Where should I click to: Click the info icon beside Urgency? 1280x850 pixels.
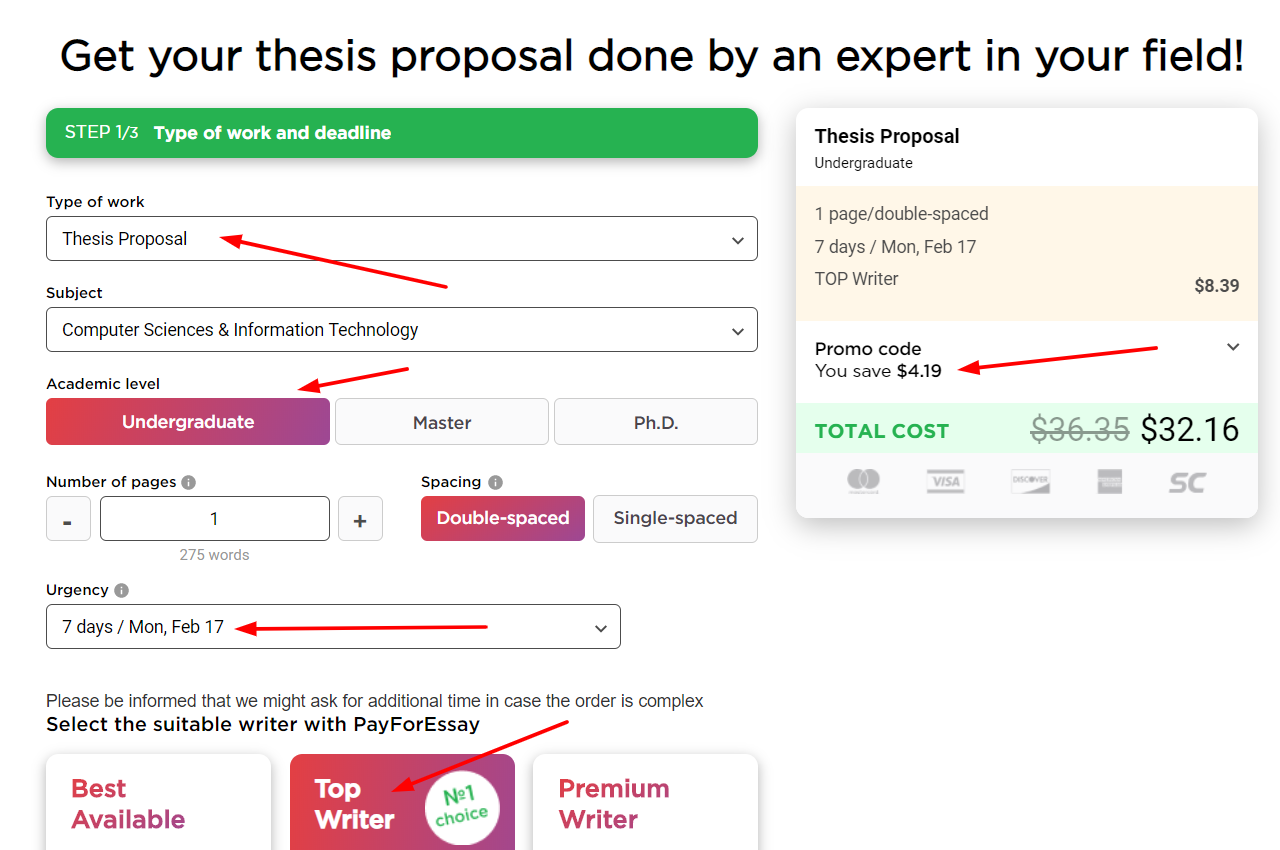click(x=120, y=590)
